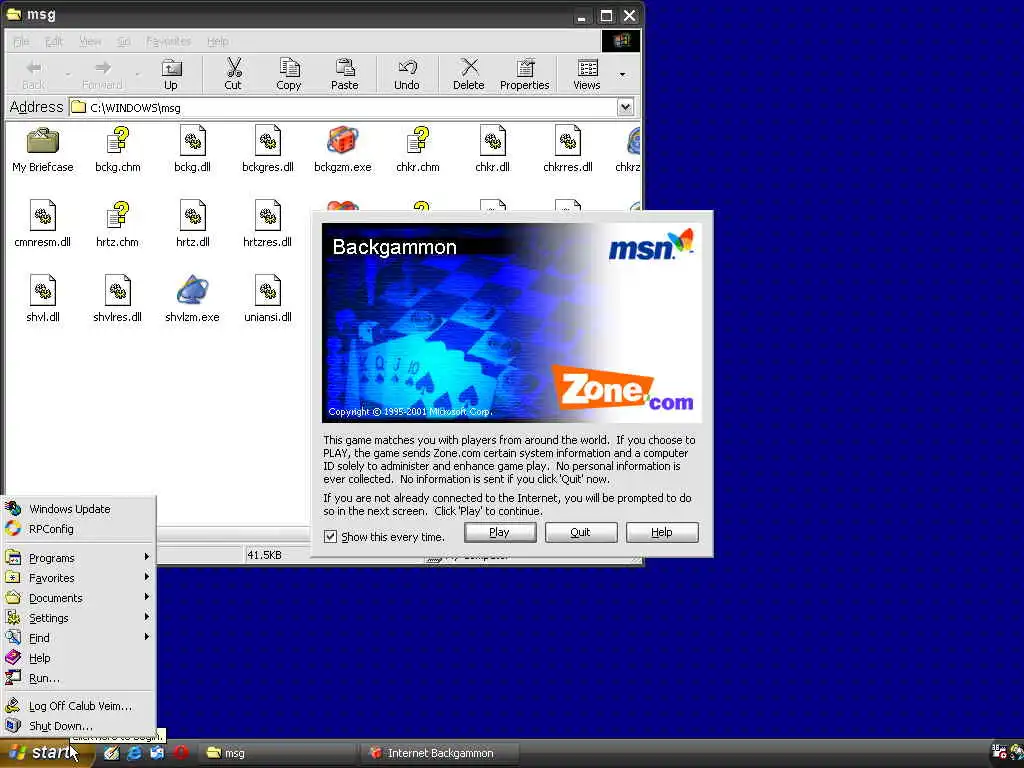Click the Help menu in msg window
1024x768 pixels.
(217, 41)
